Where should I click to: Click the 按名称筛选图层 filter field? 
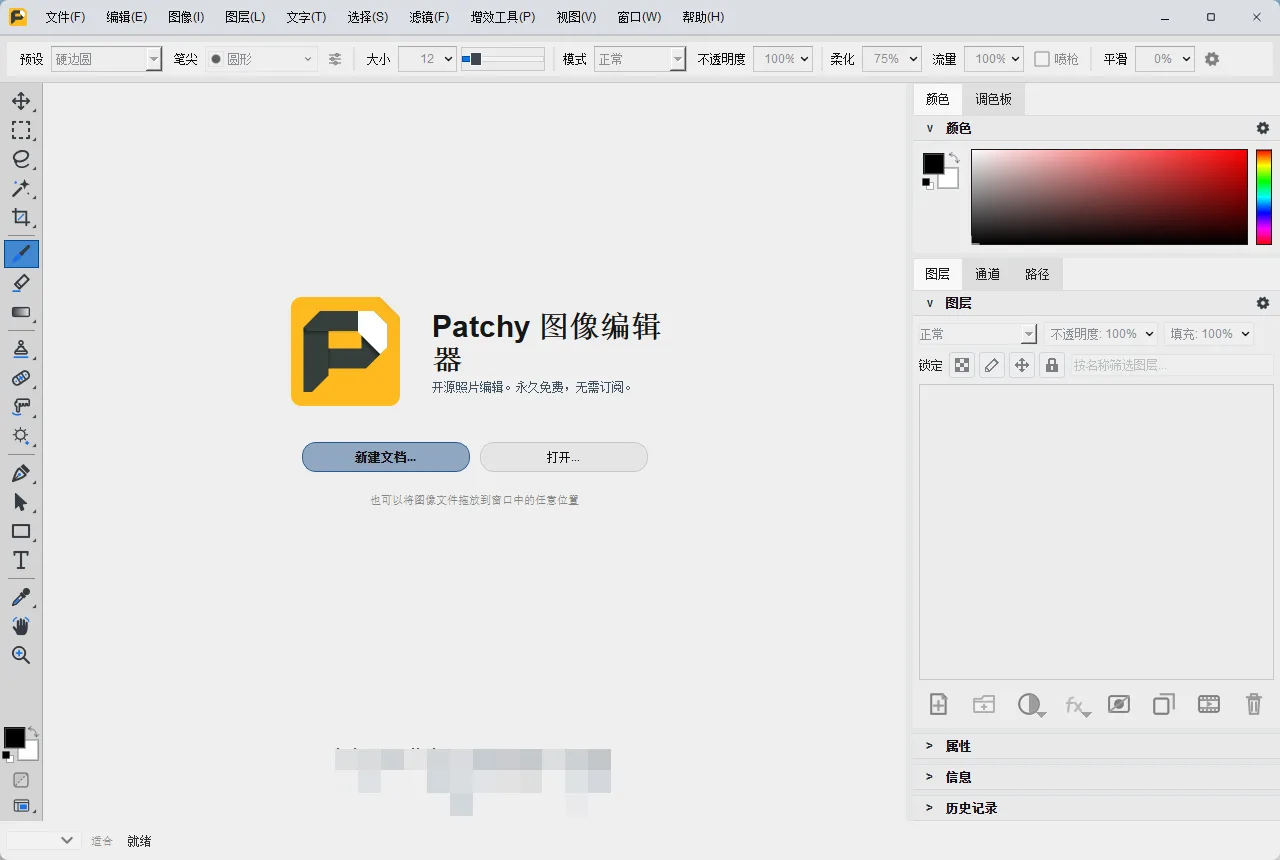pyautogui.click(x=1171, y=365)
